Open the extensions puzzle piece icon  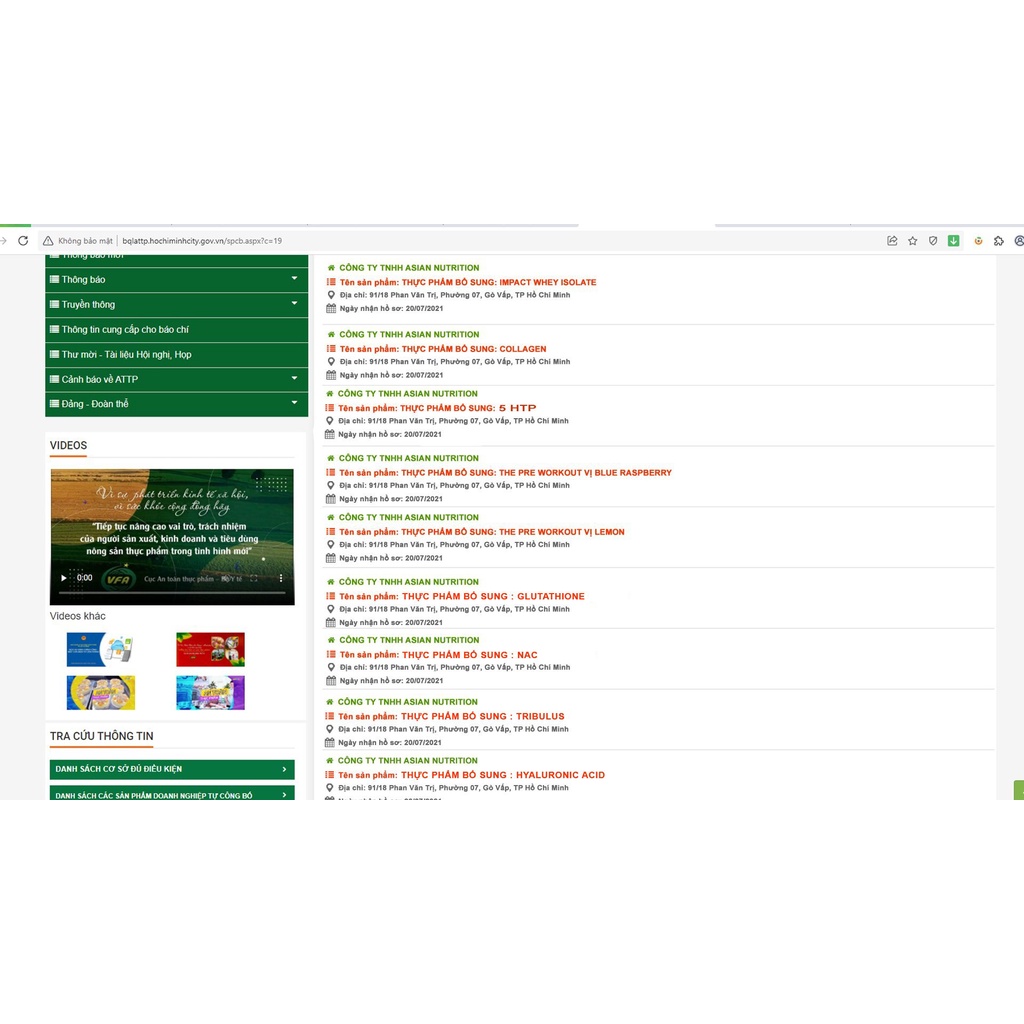(x=999, y=241)
